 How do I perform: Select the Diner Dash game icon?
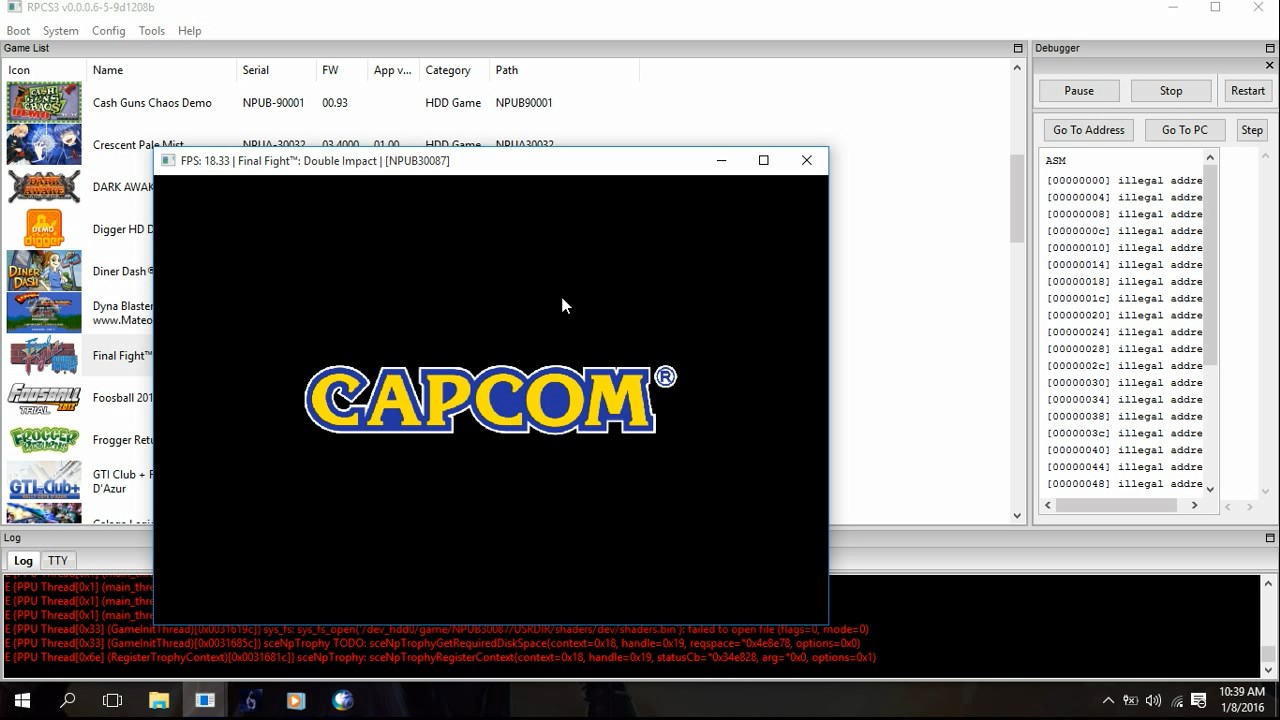[44, 271]
